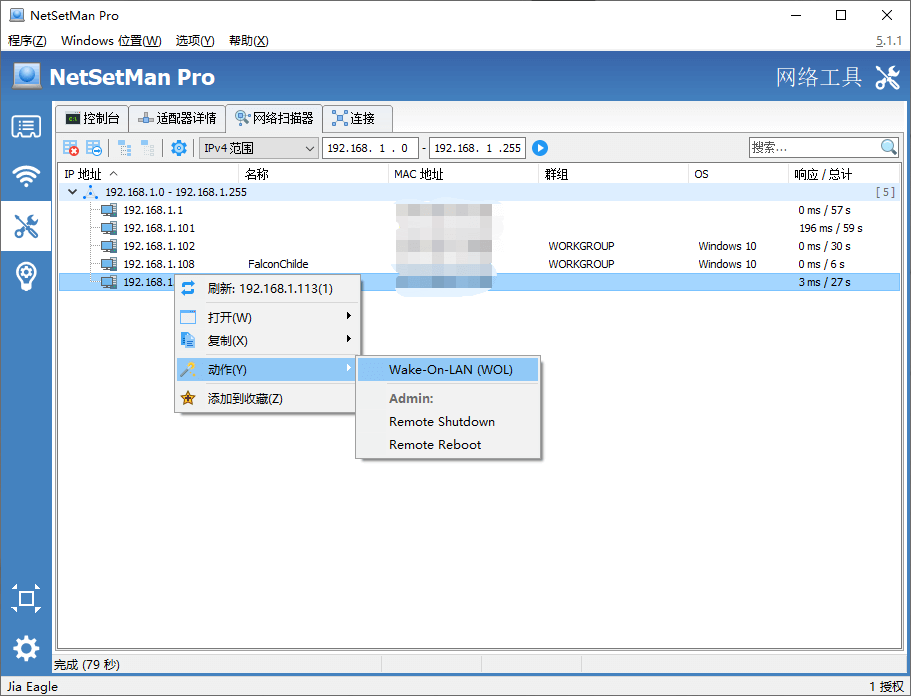Open the 程序(Z) menu
This screenshot has height=696, width=911.
click(x=27, y=41)
